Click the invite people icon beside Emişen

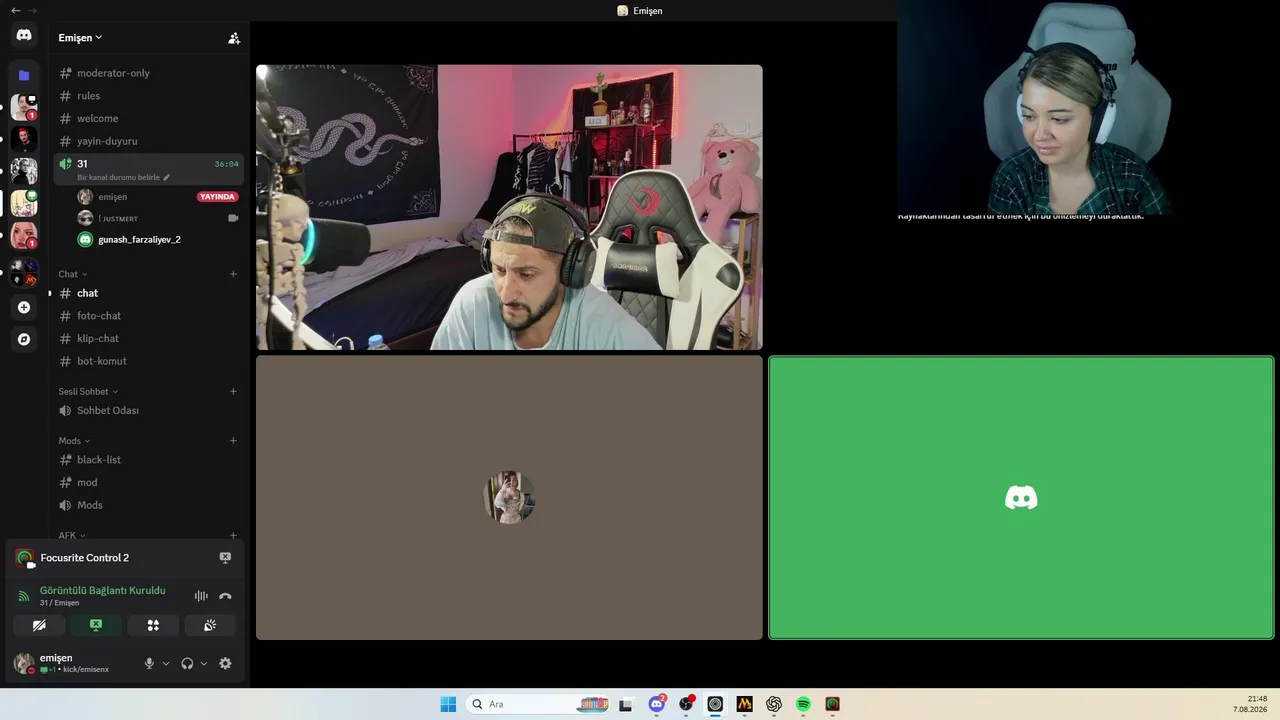[x=234, y=38]
